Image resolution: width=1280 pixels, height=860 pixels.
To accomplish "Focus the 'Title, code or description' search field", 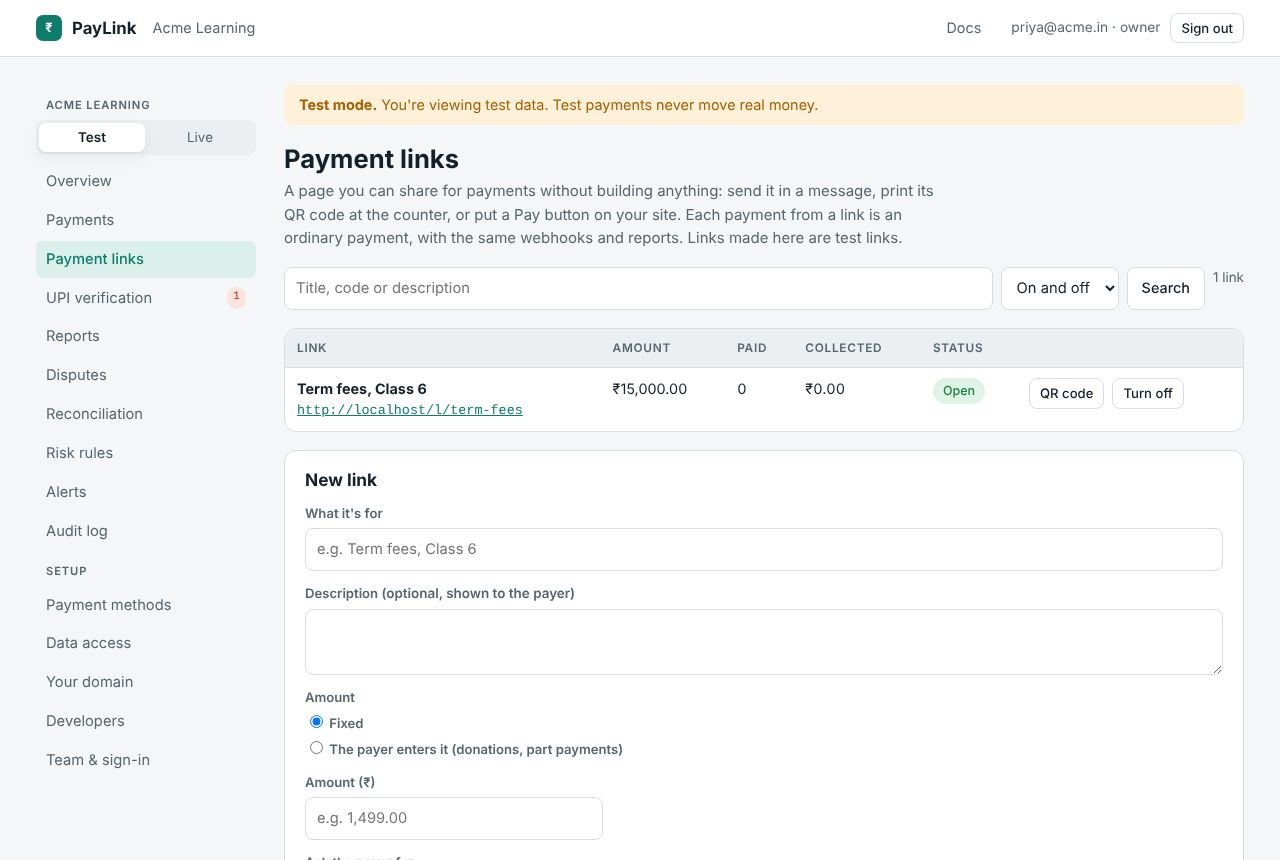I will click(638, 288).
